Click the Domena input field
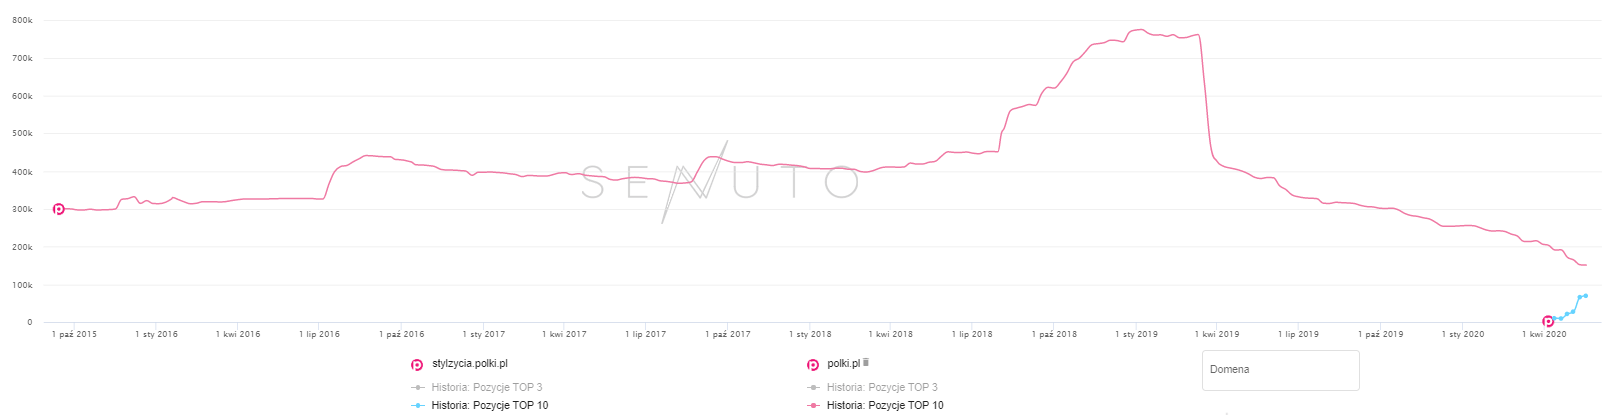 pyautogui.click(x=1280, y=370)
